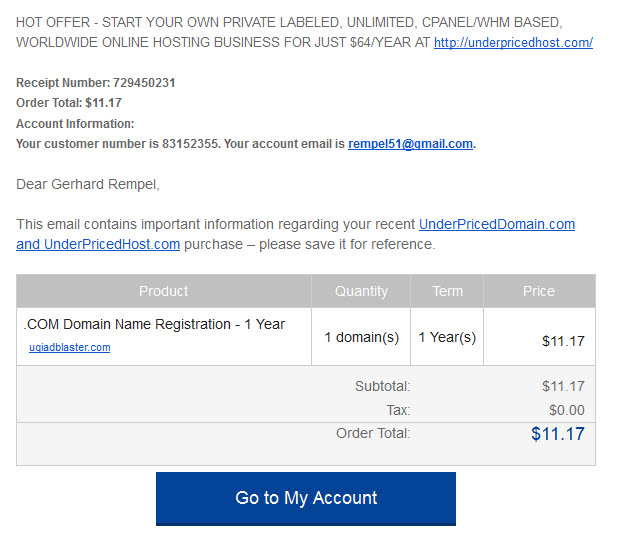This screenshot has height=539, width=623.
Task: Click the large blue $11.17 order total
Action: pyautogui.click(x=558, y=434)
